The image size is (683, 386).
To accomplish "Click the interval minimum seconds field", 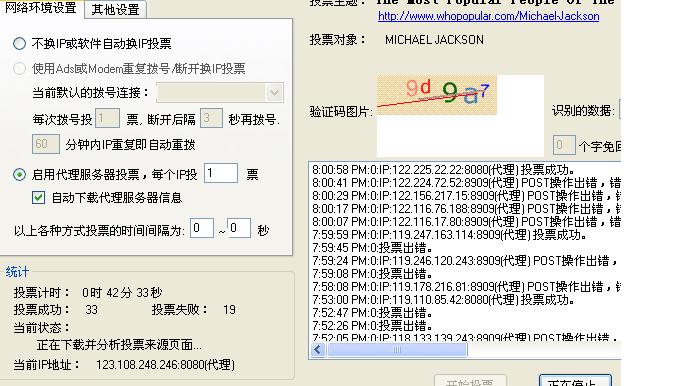I will click(x=202, y=228).
